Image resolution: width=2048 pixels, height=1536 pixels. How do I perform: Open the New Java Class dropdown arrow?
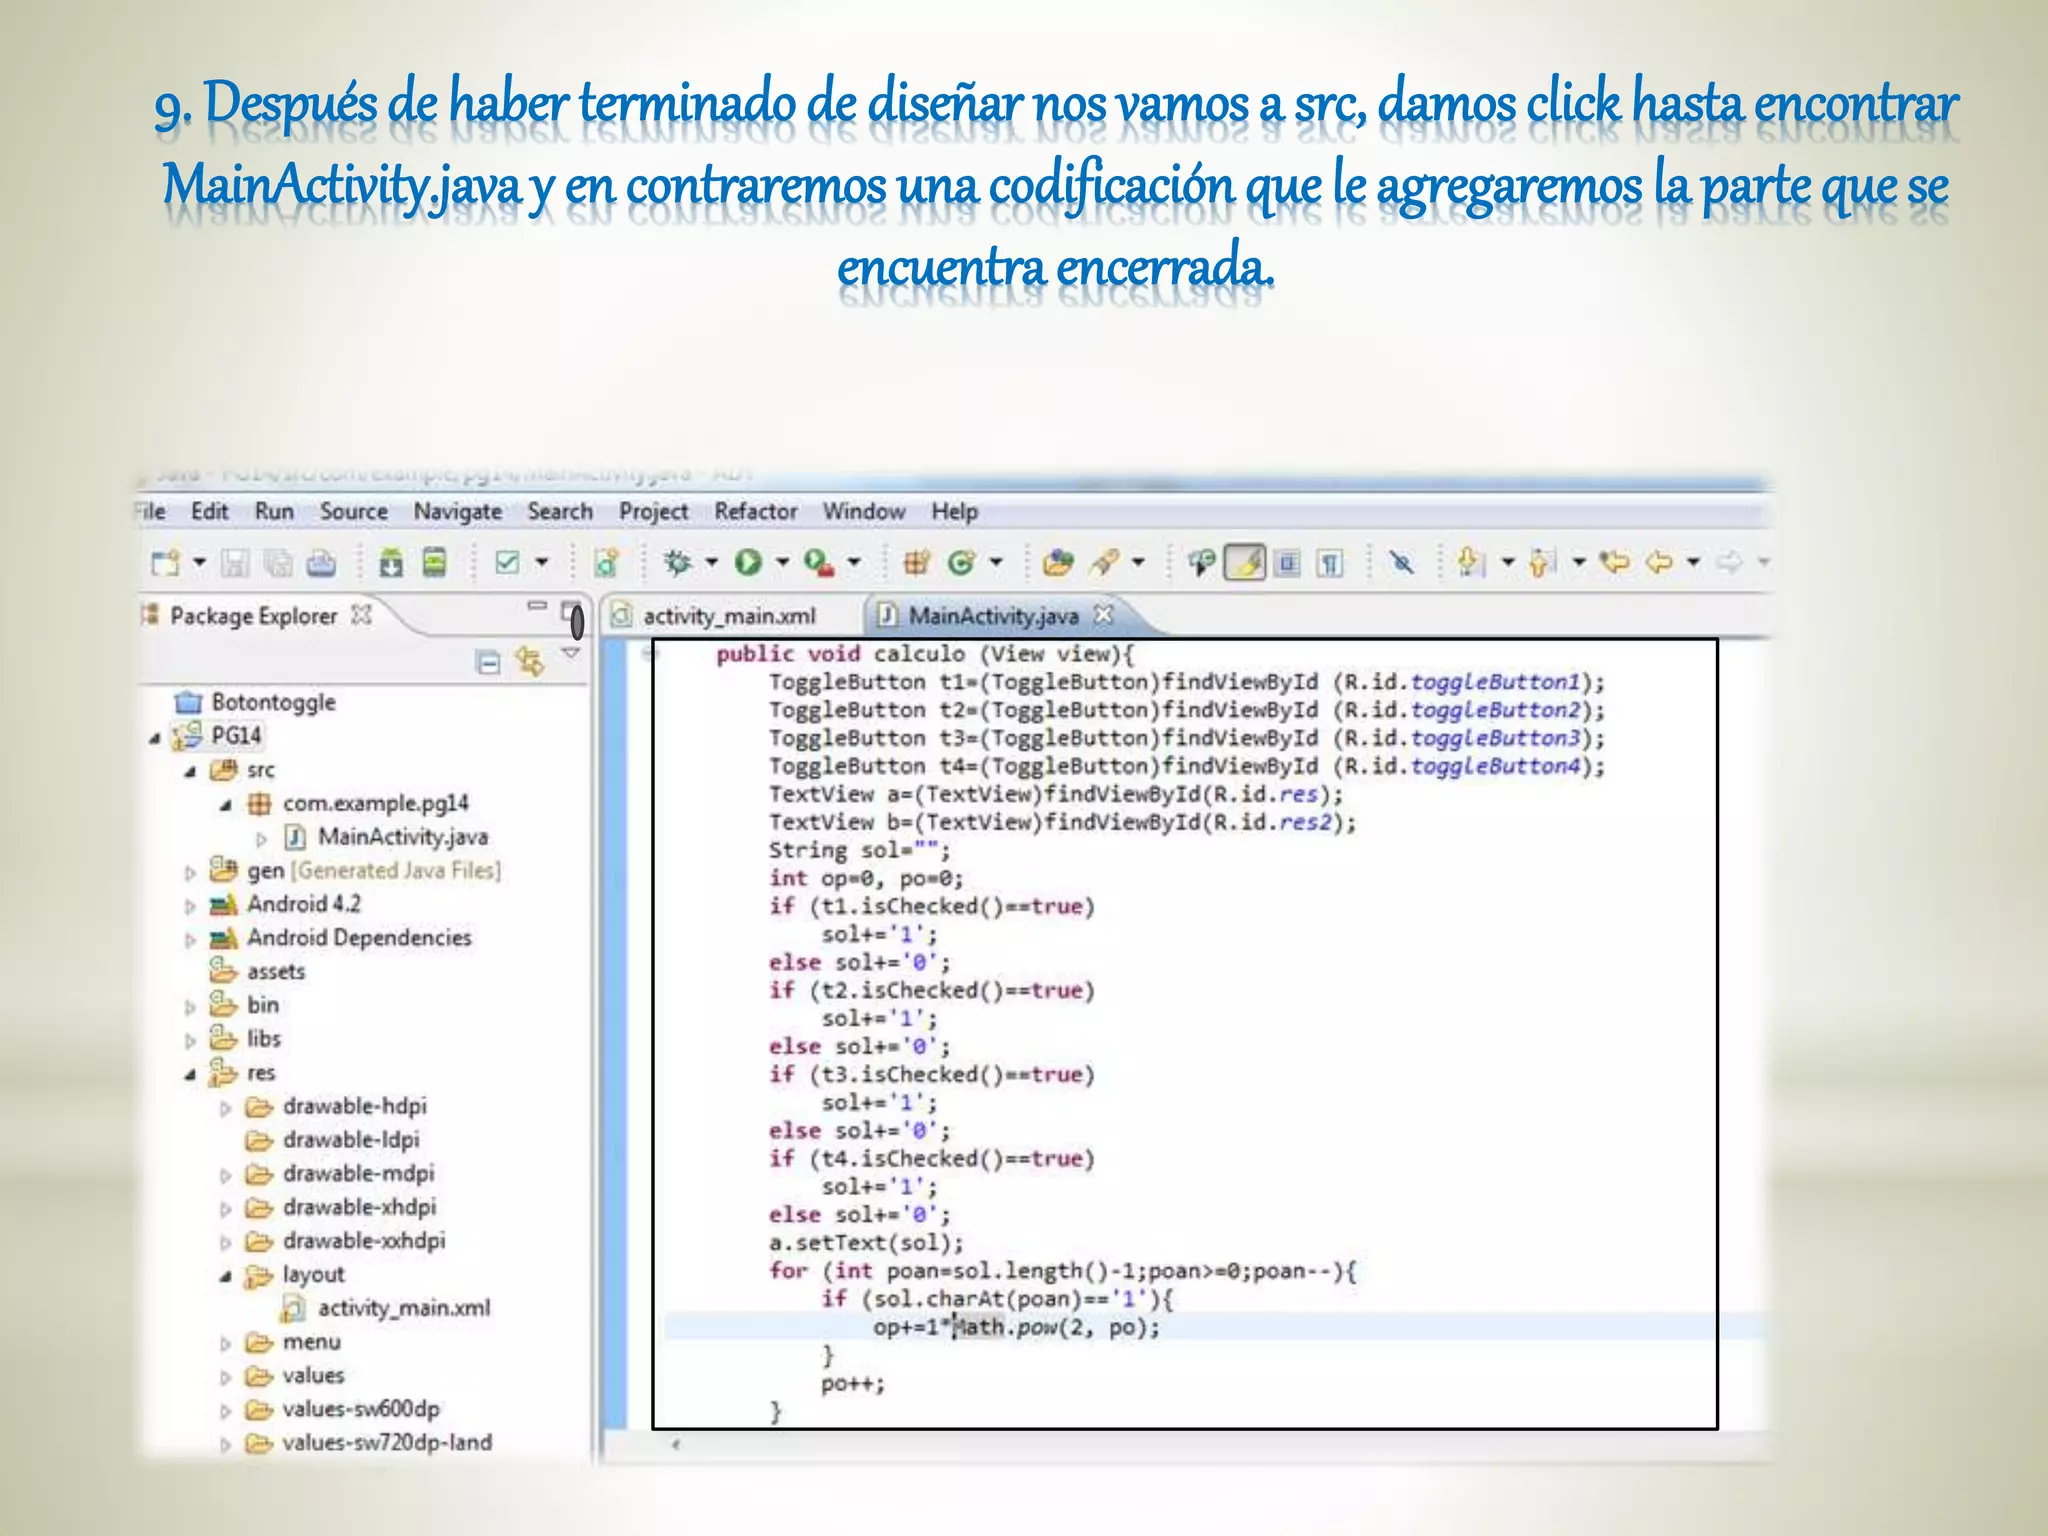click(996, 562)
